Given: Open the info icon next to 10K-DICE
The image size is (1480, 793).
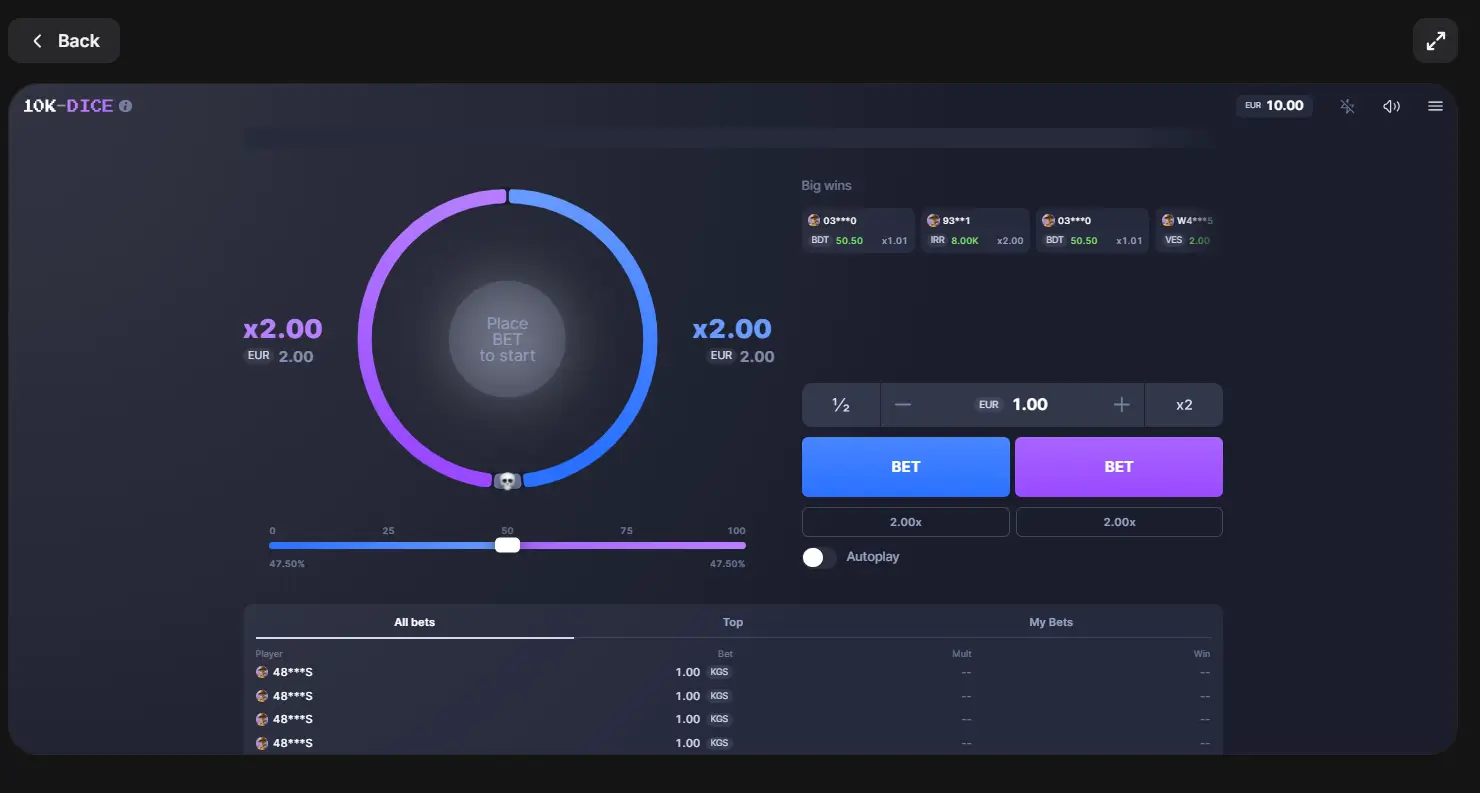Looking at the screenshot, I should tap(125, 106).
